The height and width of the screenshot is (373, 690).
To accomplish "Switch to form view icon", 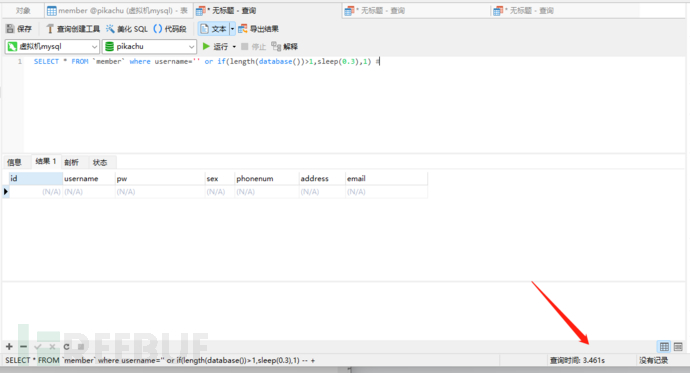I will (x=678, y=347).
